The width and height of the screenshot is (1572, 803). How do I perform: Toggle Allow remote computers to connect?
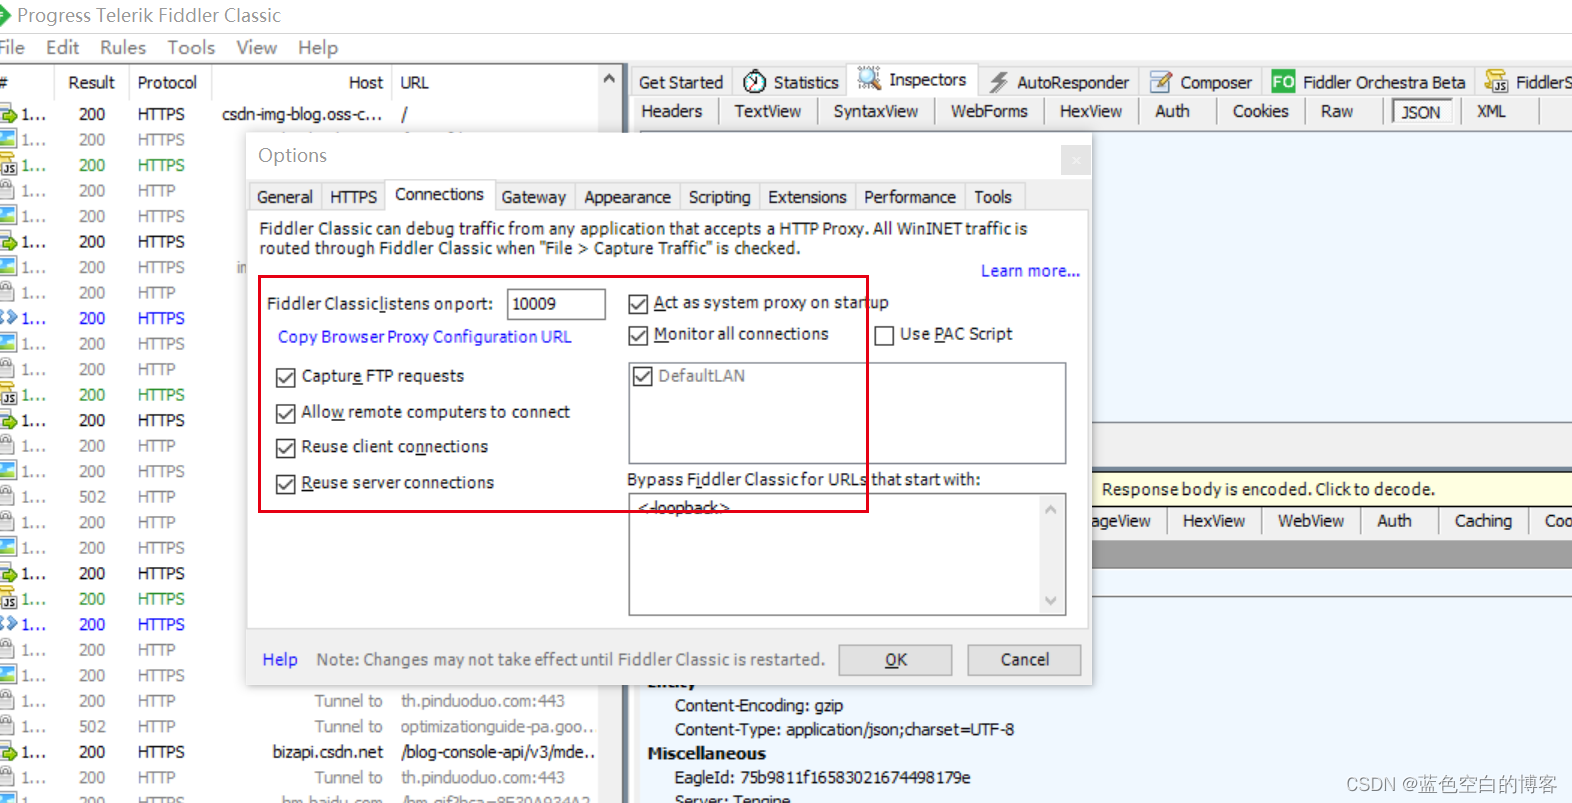pyautogui.click(x=286, y=413)
